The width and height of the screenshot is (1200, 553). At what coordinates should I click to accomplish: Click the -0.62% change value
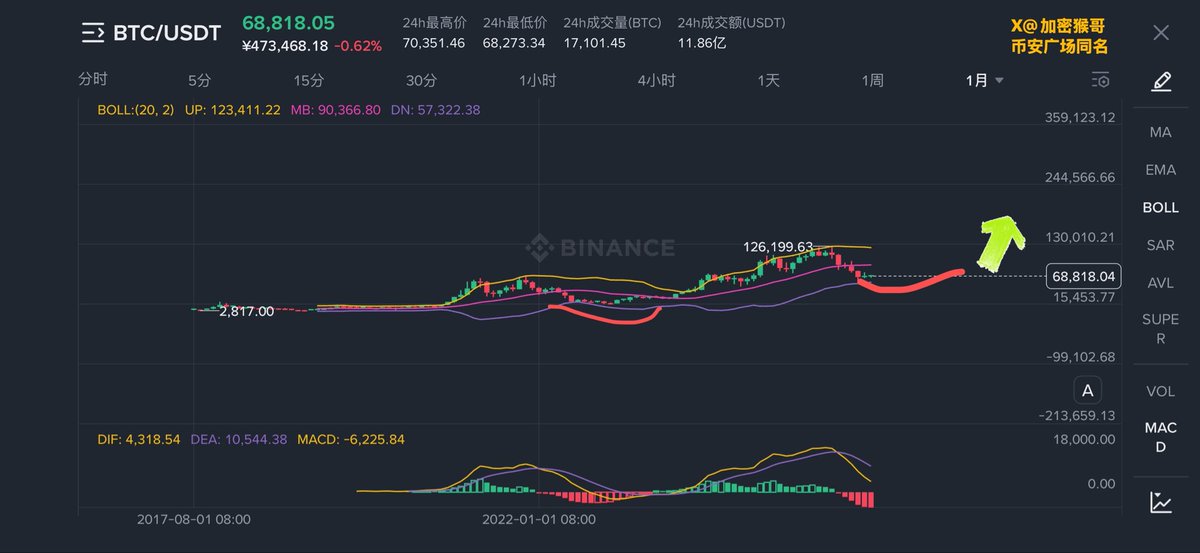point(359,45)
